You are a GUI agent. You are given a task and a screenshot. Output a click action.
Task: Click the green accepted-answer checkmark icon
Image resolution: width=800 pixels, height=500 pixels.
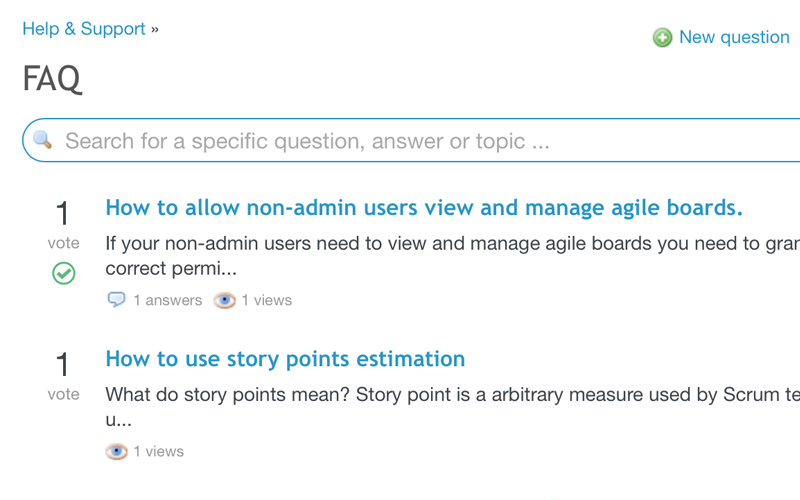click(63, 272)
